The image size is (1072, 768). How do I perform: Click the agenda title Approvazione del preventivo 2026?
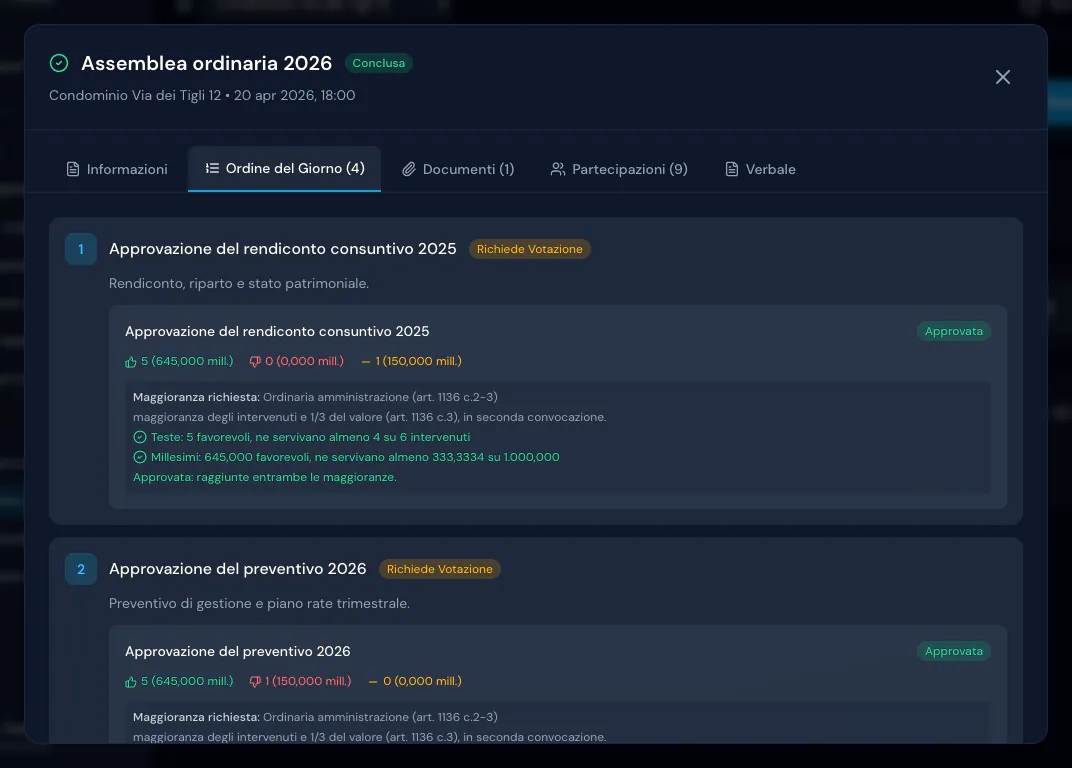[237, 569]
